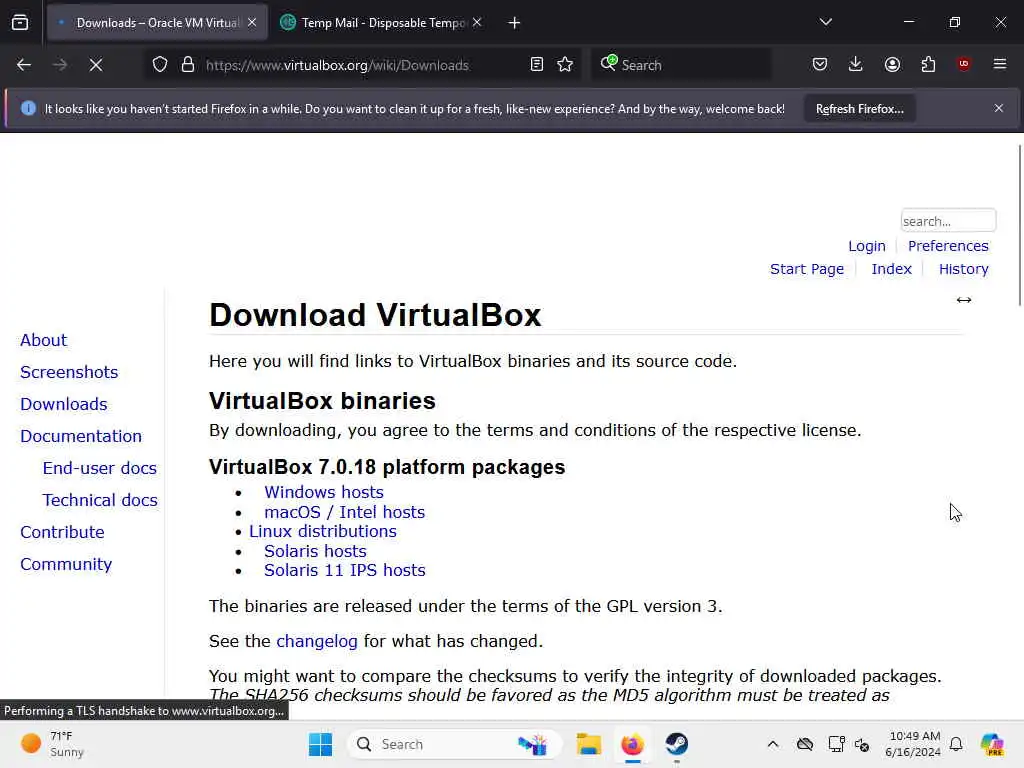Open a new tab with plus

515,23
